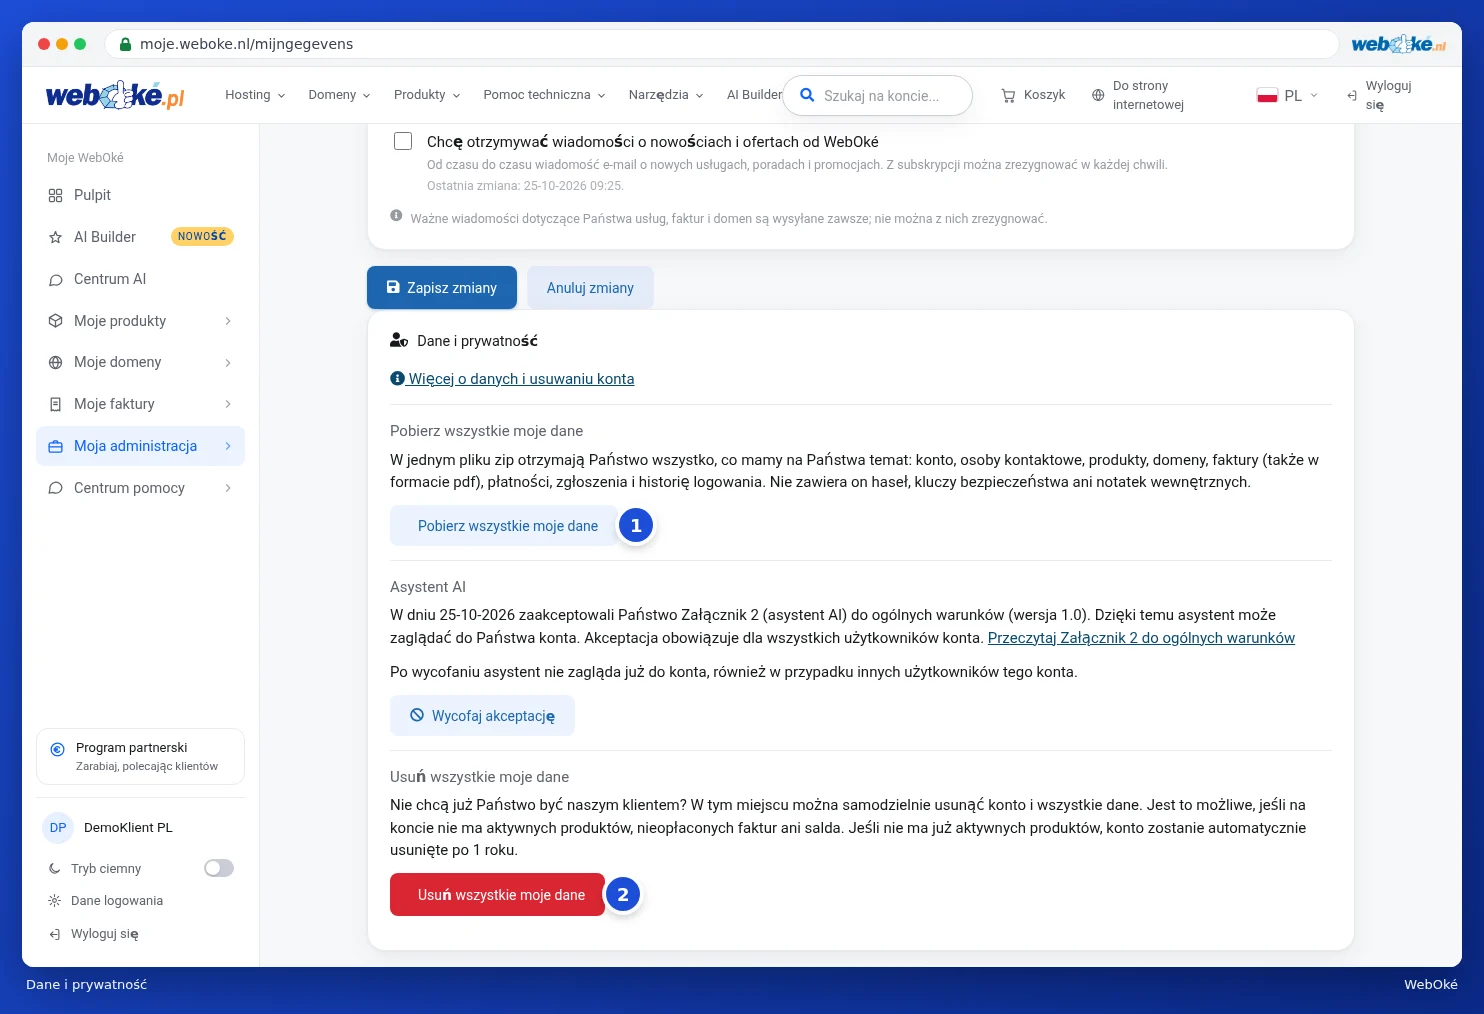The height and width of the screenshot is (1014, 1484).
Task: Click the Szukaj na koncie search field
Action: [877, 96]
